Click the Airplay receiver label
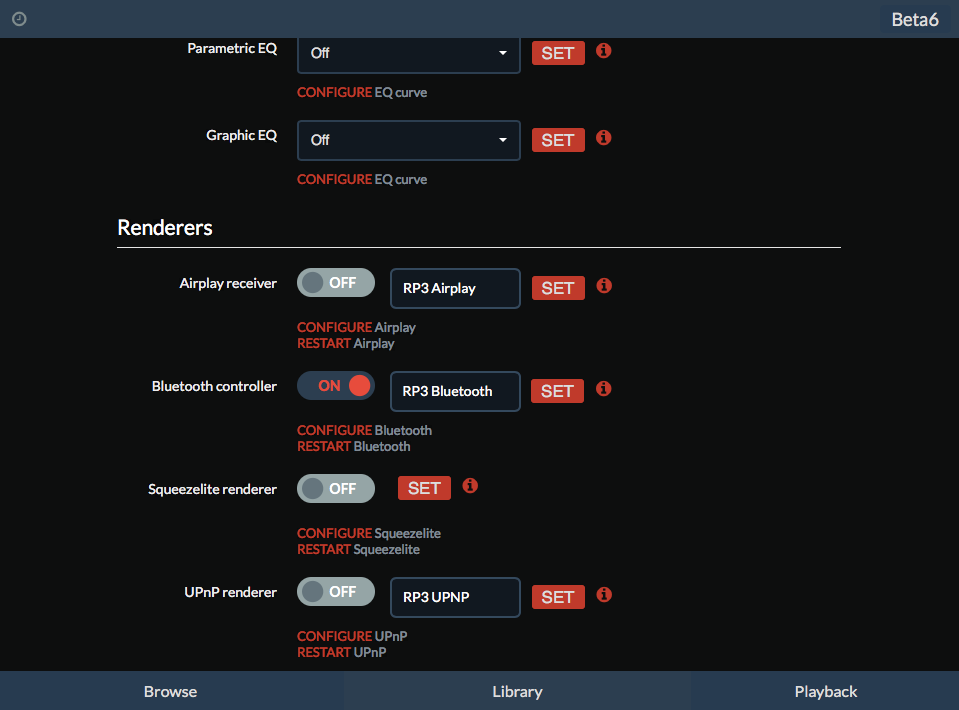959x710 pixels. 228,283
